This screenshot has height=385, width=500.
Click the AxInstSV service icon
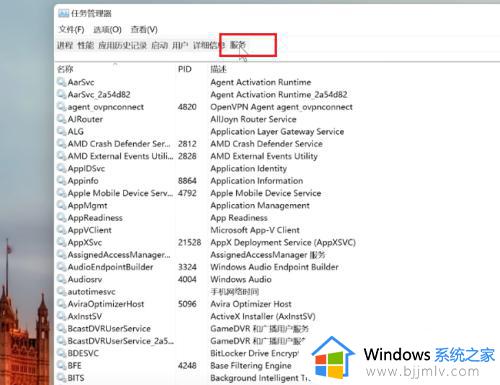pyautogui.click(x=62, y=316)
